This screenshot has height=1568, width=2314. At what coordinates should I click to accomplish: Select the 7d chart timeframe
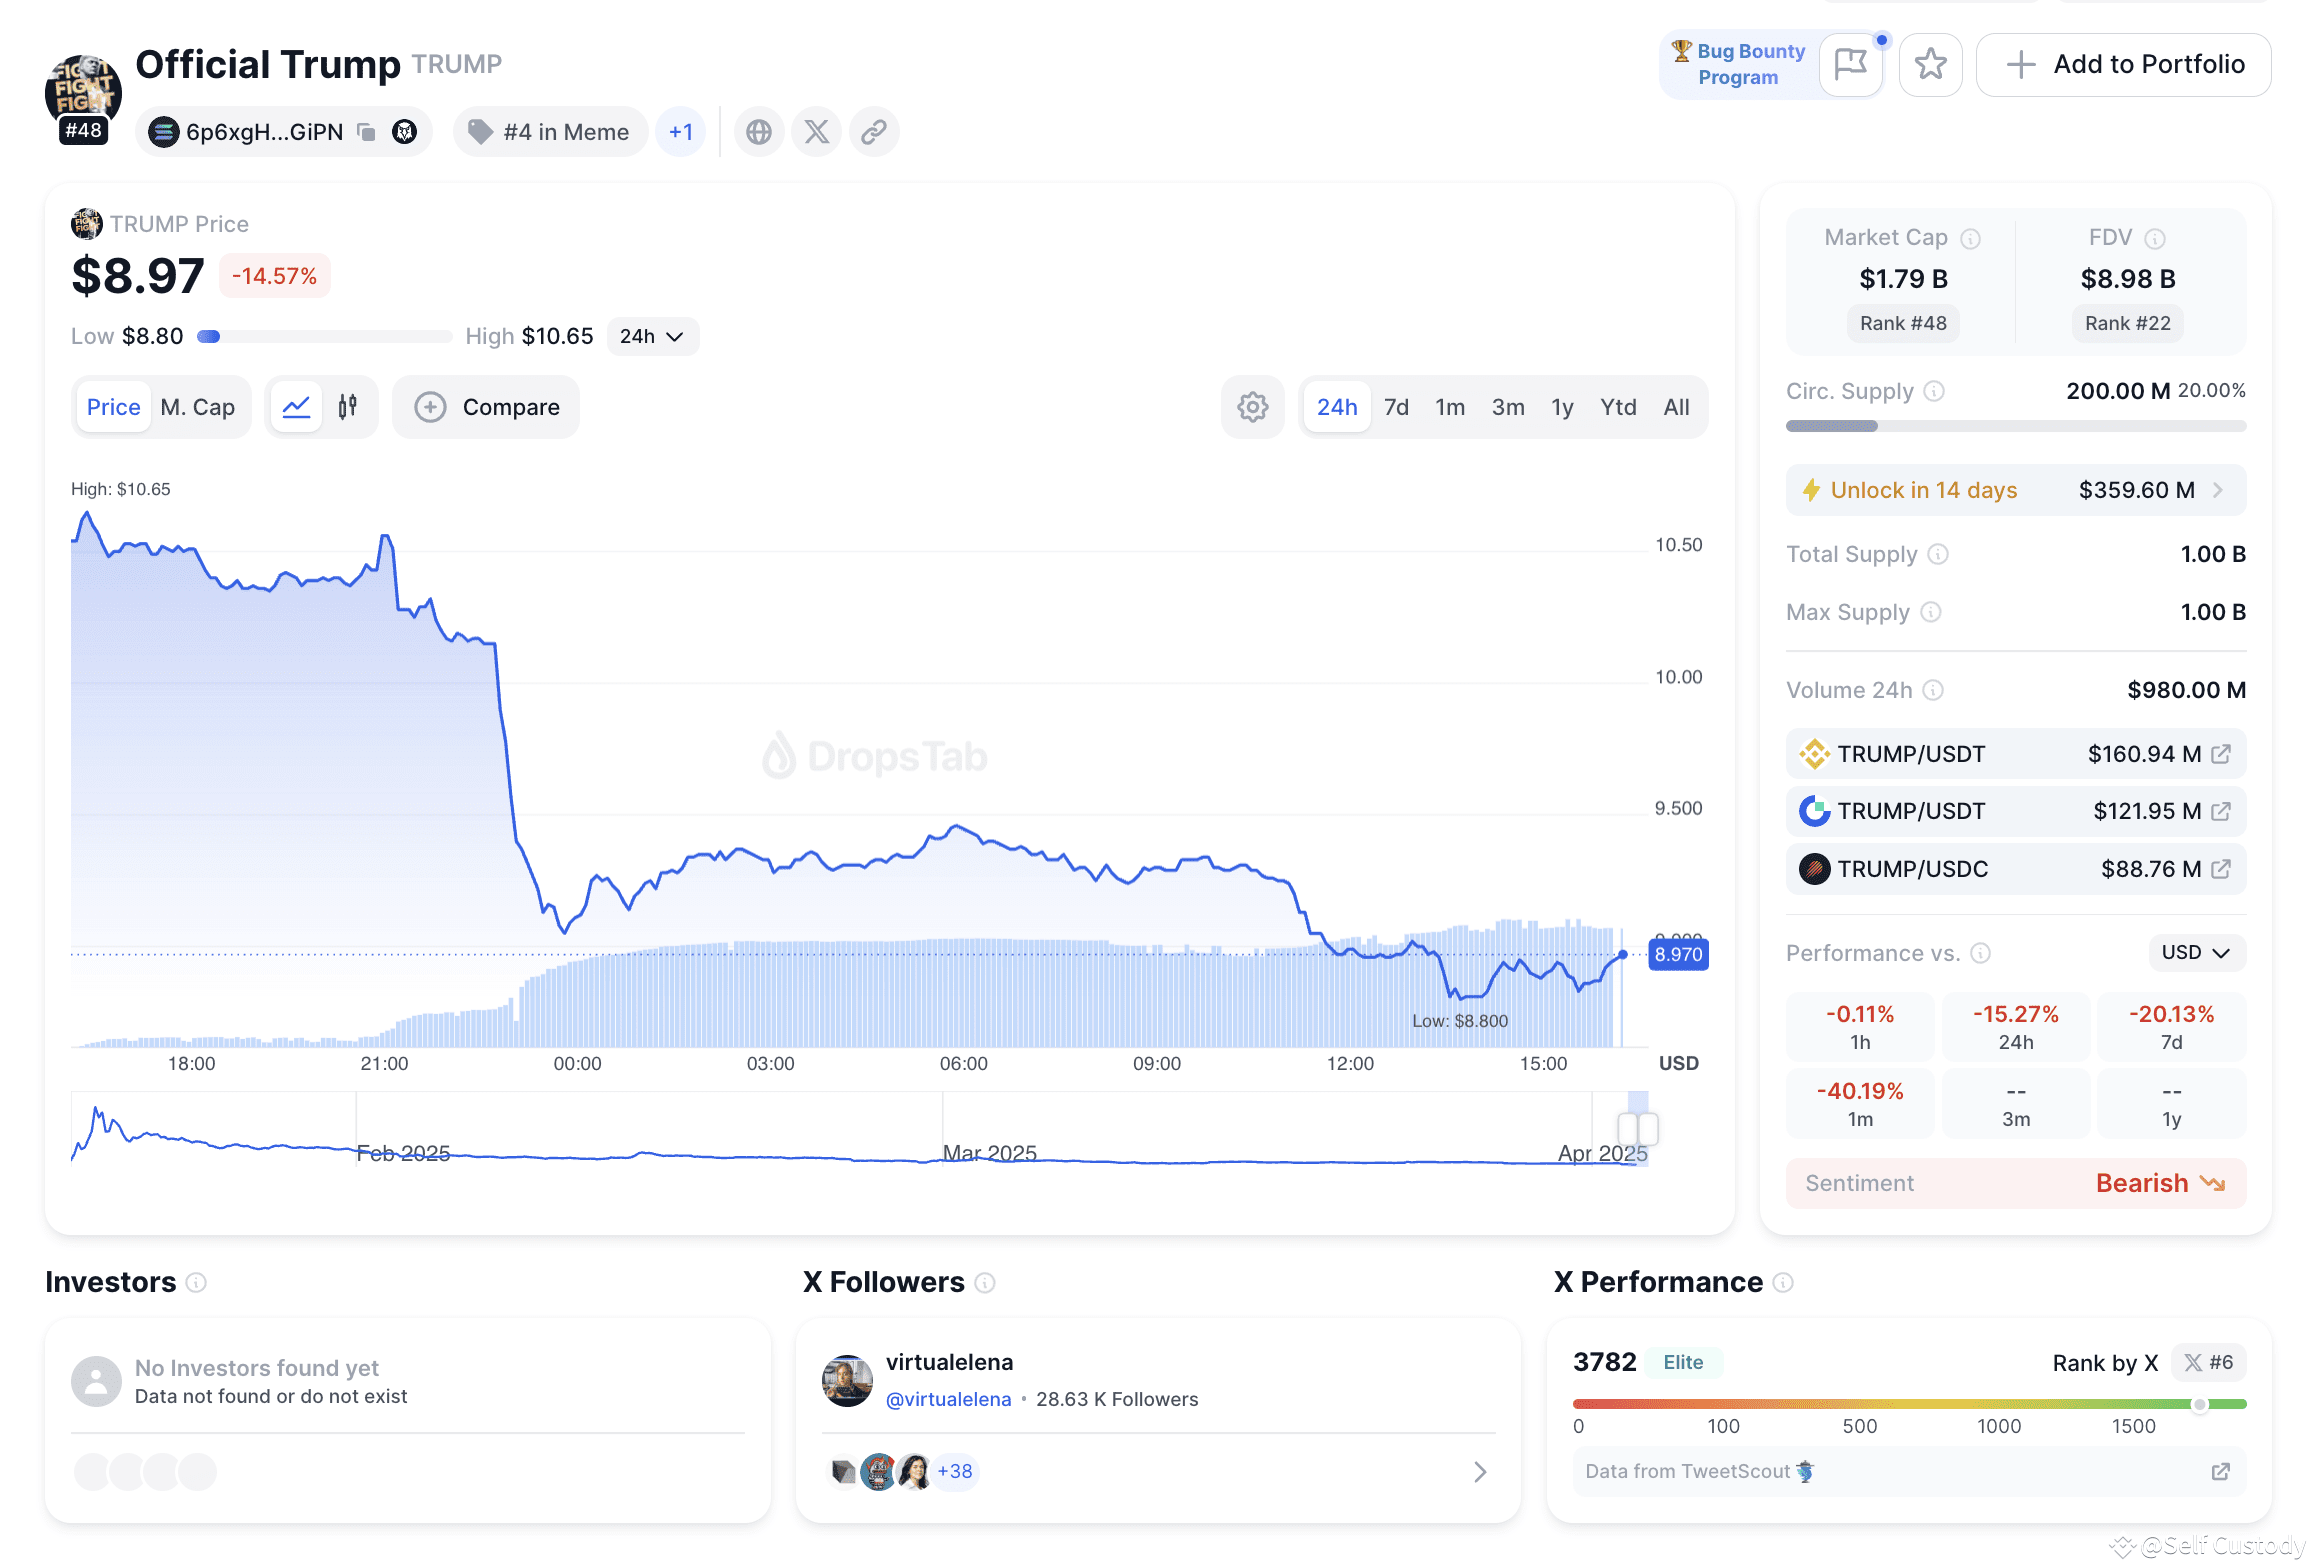point(1397,407)
